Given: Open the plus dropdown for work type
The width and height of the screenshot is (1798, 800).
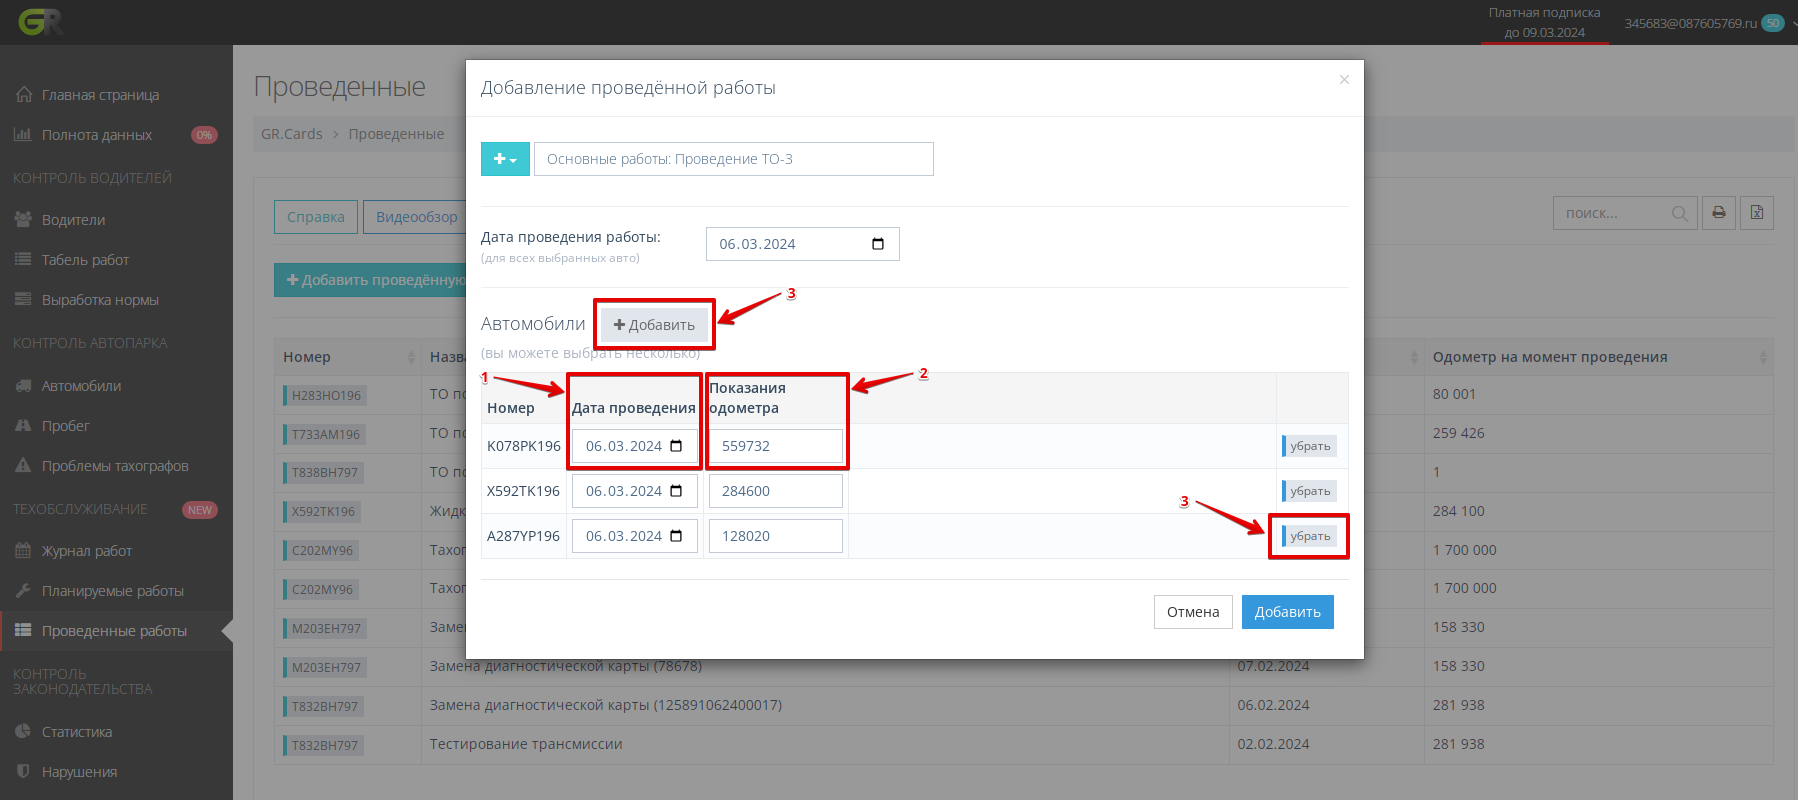Looking at the screenshot, I should (x=505, y=159).
